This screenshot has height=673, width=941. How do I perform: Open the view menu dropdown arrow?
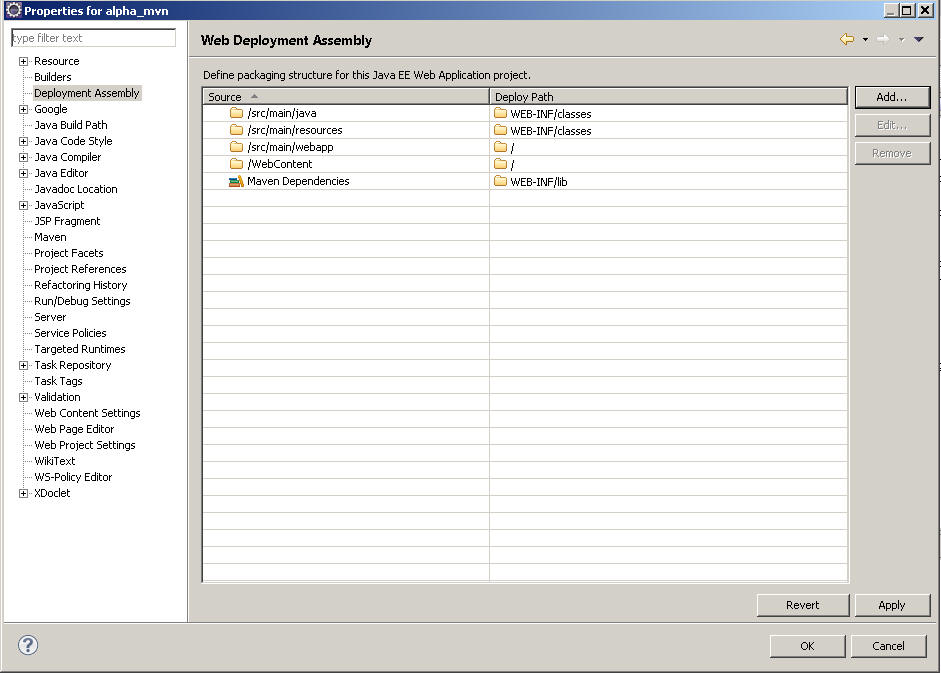tap(919, 39)
